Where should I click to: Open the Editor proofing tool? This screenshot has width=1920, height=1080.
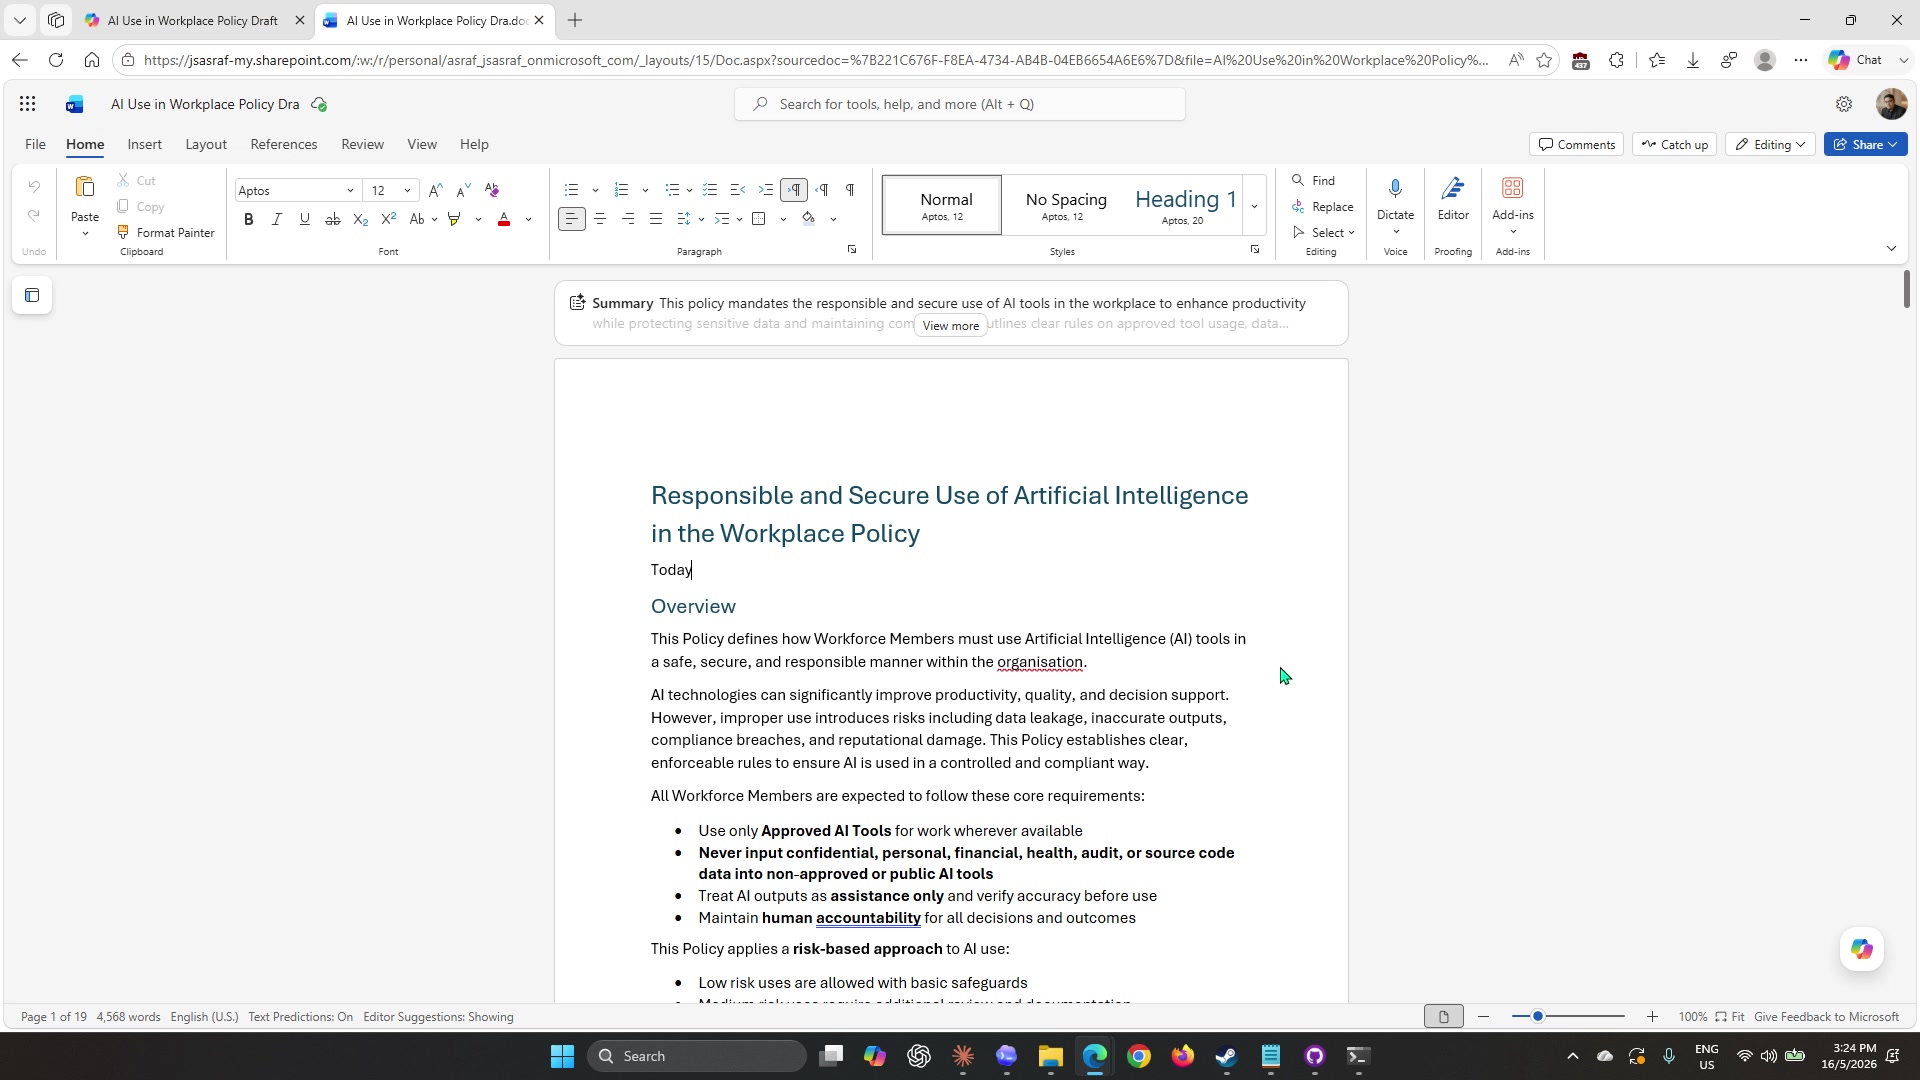tap(1453, 198)
